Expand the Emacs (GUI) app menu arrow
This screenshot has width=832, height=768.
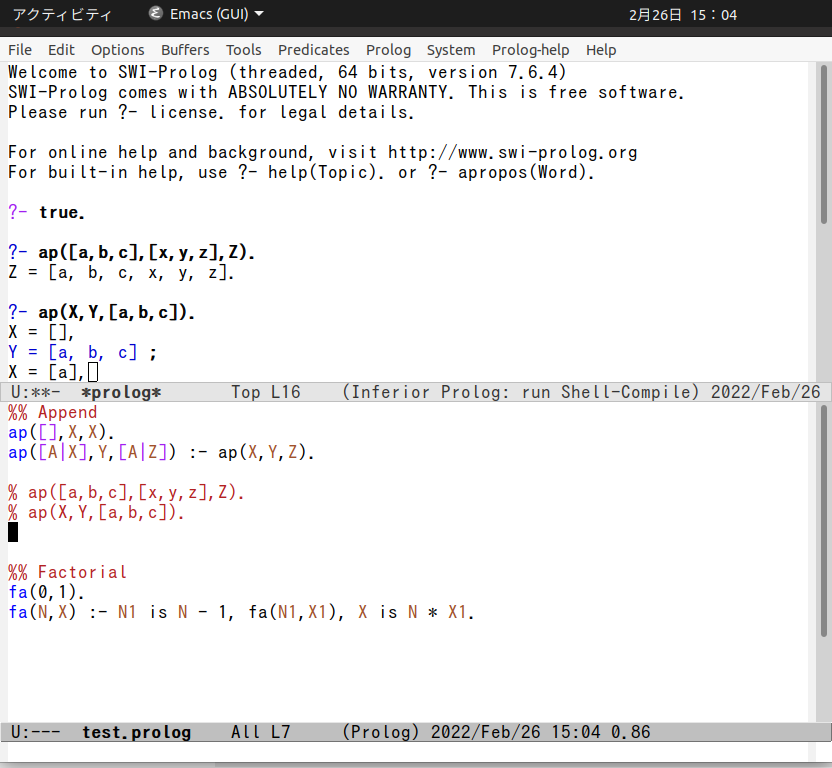[x=259, y=14]
